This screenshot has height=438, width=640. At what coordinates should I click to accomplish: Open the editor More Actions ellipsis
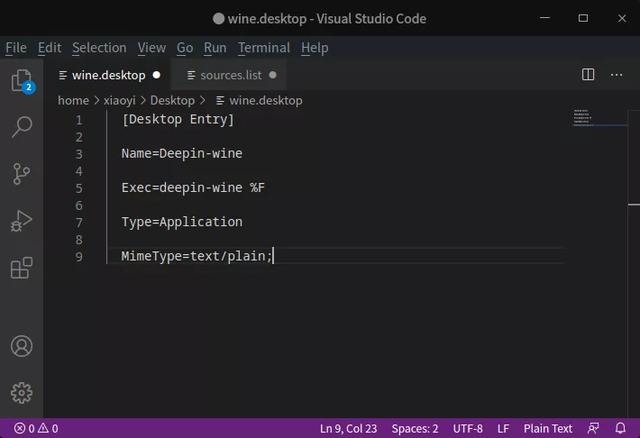tap(616, 75)
